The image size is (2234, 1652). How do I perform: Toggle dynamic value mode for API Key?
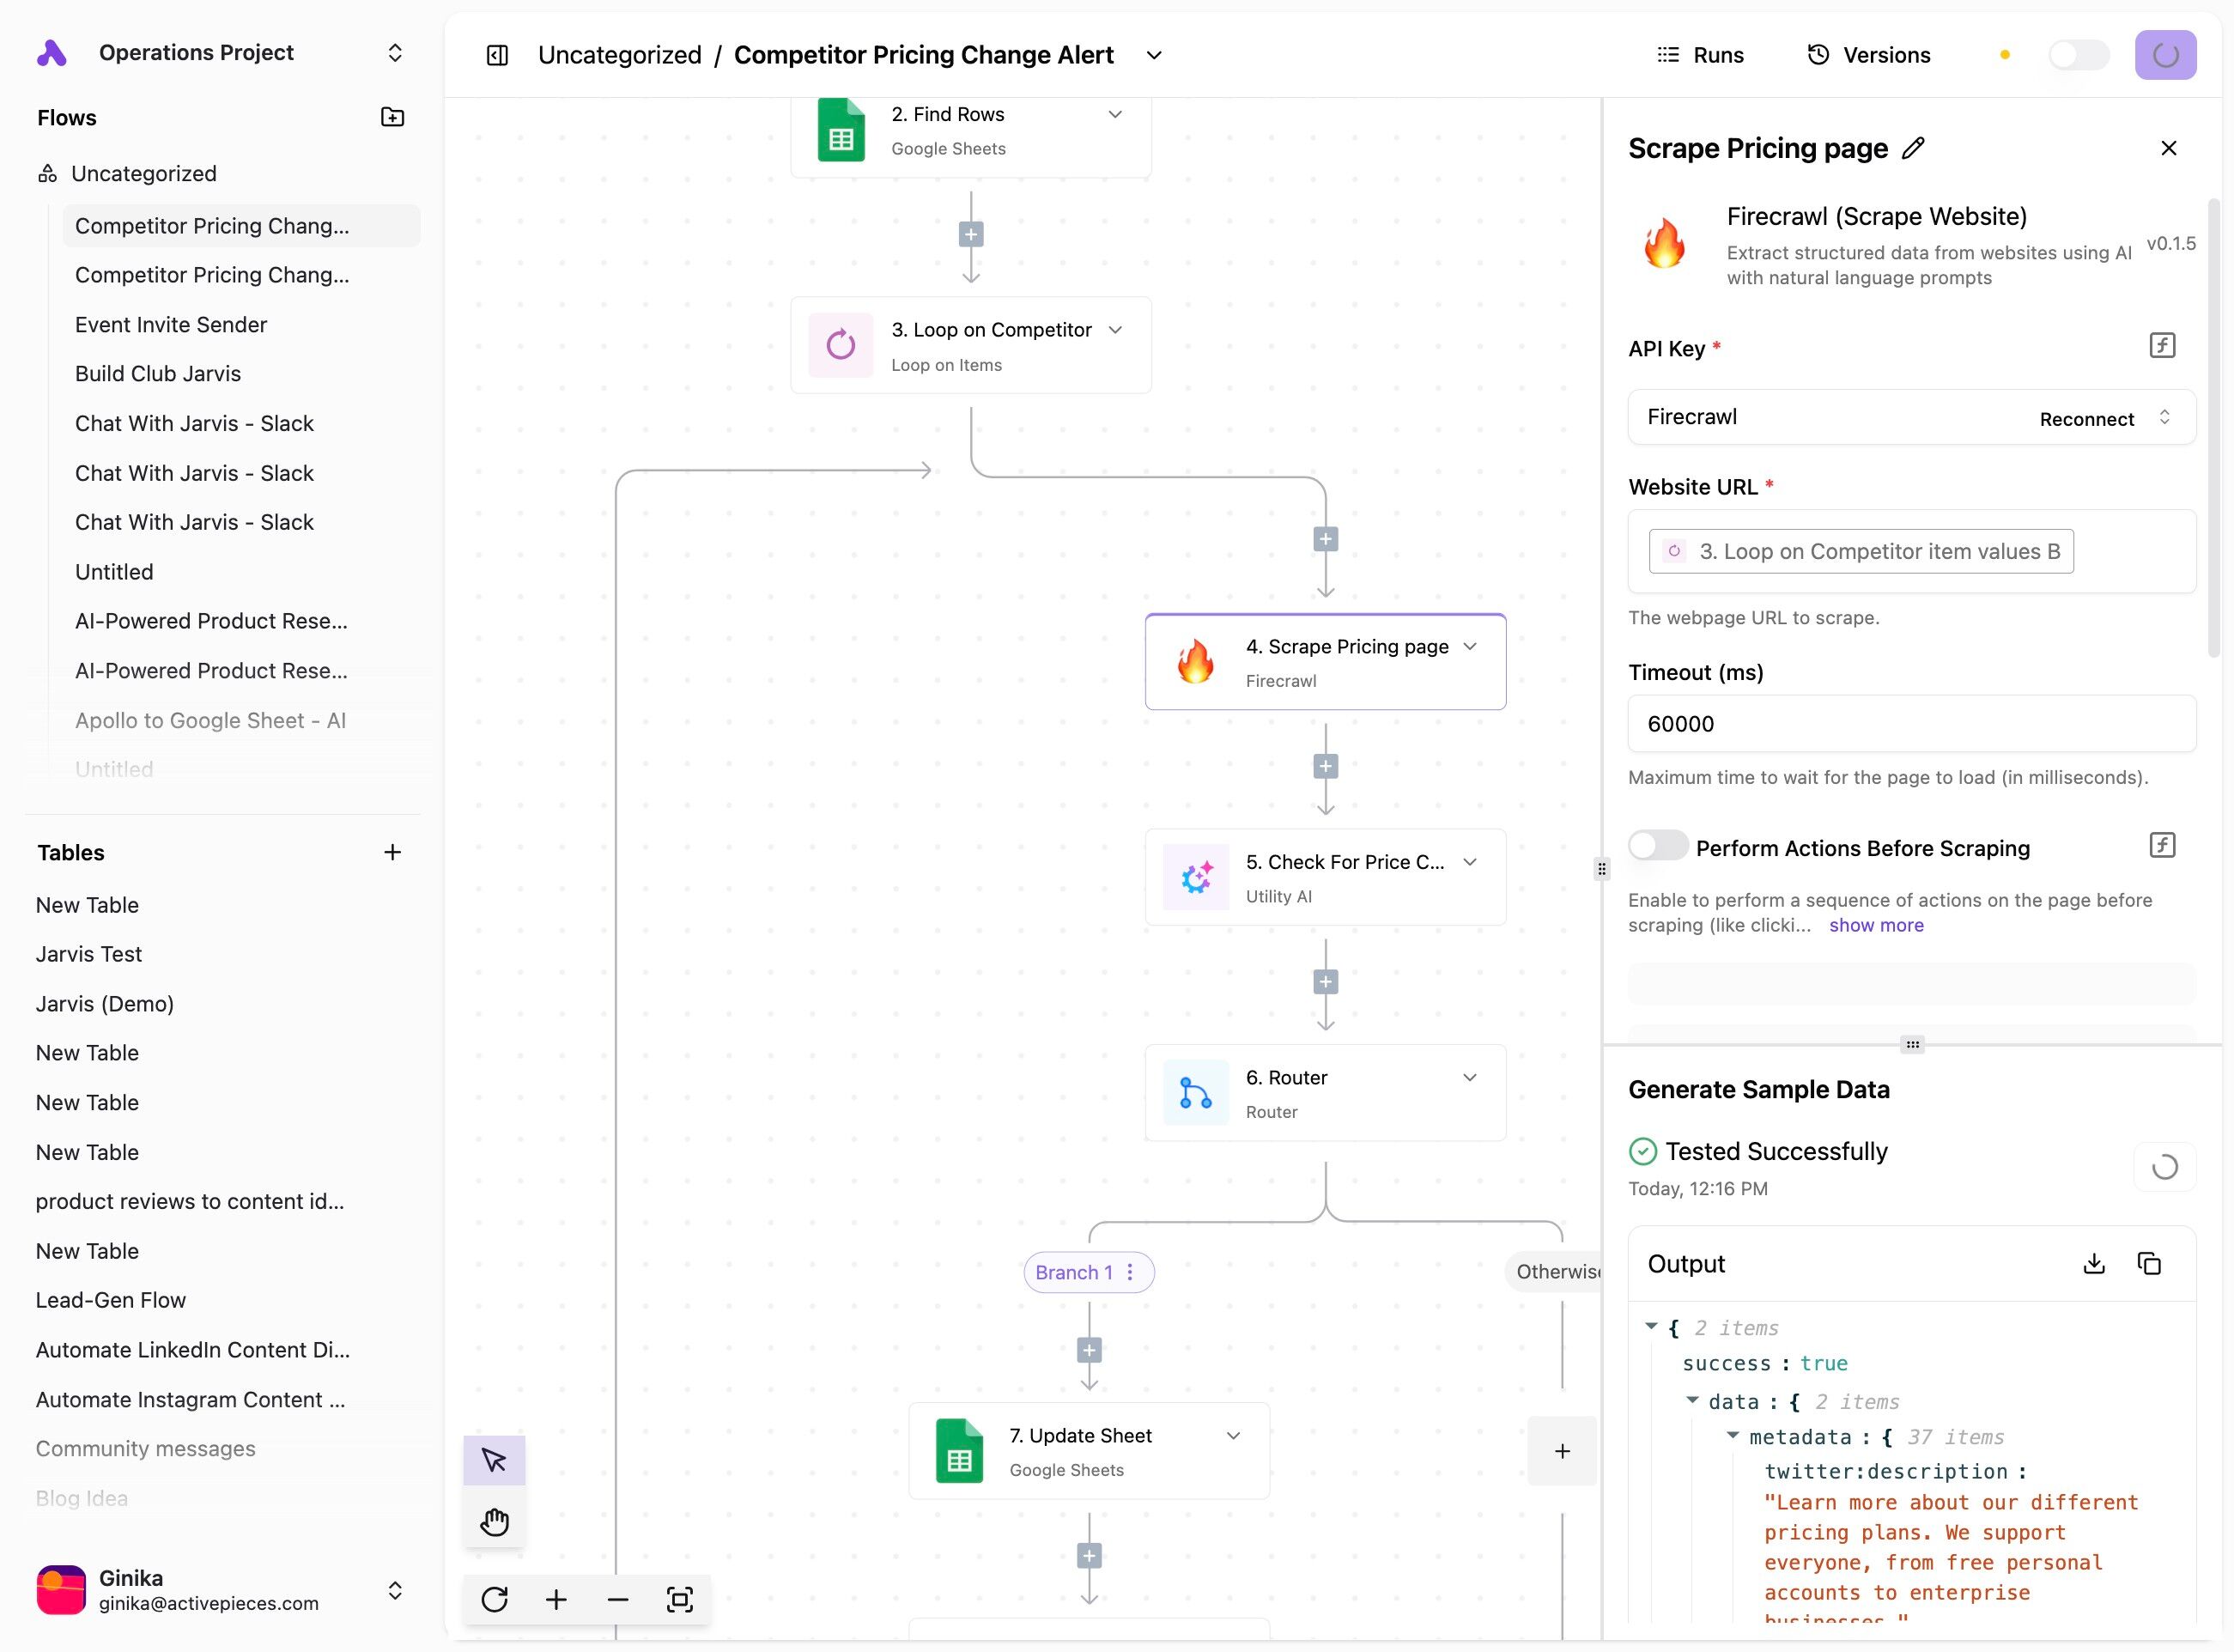pyautogui.click(x=2161, y=346)
